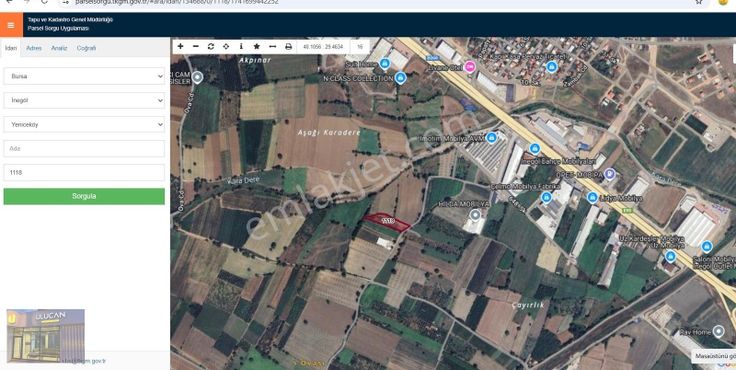Image resolution: width=736 pixels, height=370 pixels.
Task: Select the Coğrafi tab
Action: [x=86, y=48]
